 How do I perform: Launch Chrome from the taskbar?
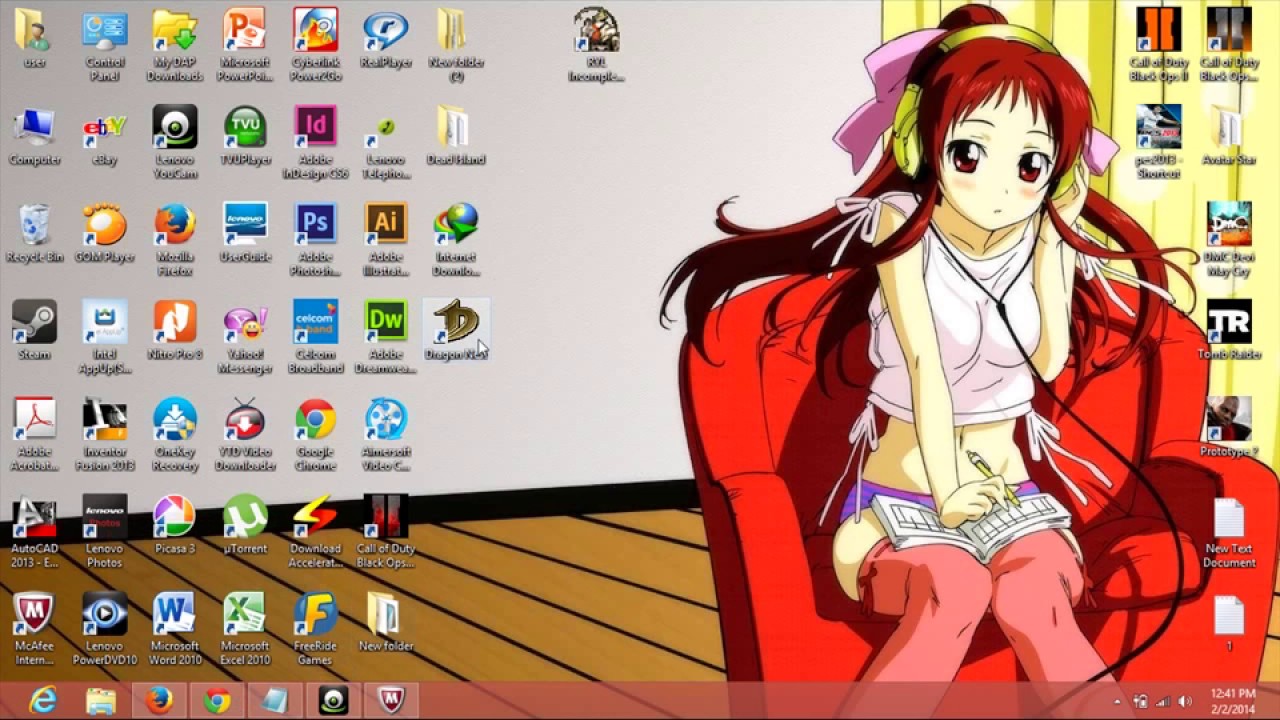[x=216, y=701]
